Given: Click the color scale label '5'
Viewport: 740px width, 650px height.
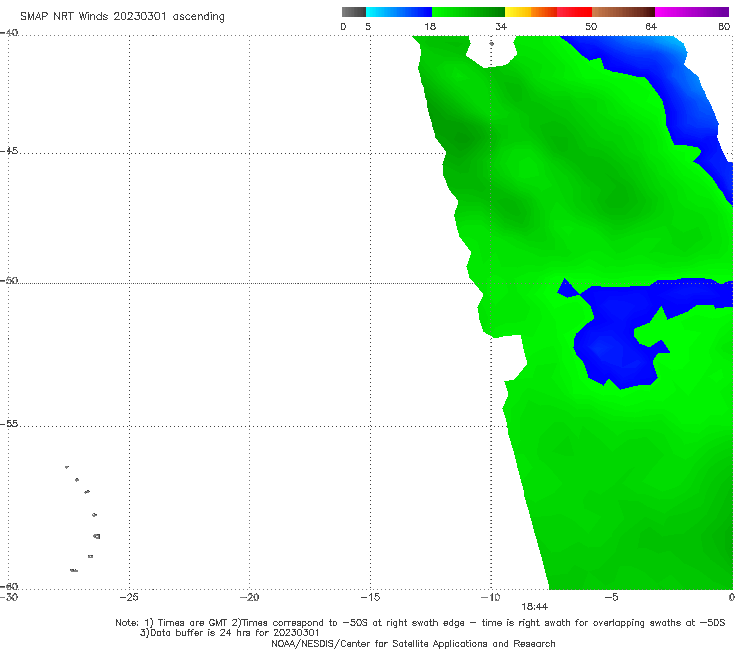Looking at the screenshot, I should tap(368, 26).
